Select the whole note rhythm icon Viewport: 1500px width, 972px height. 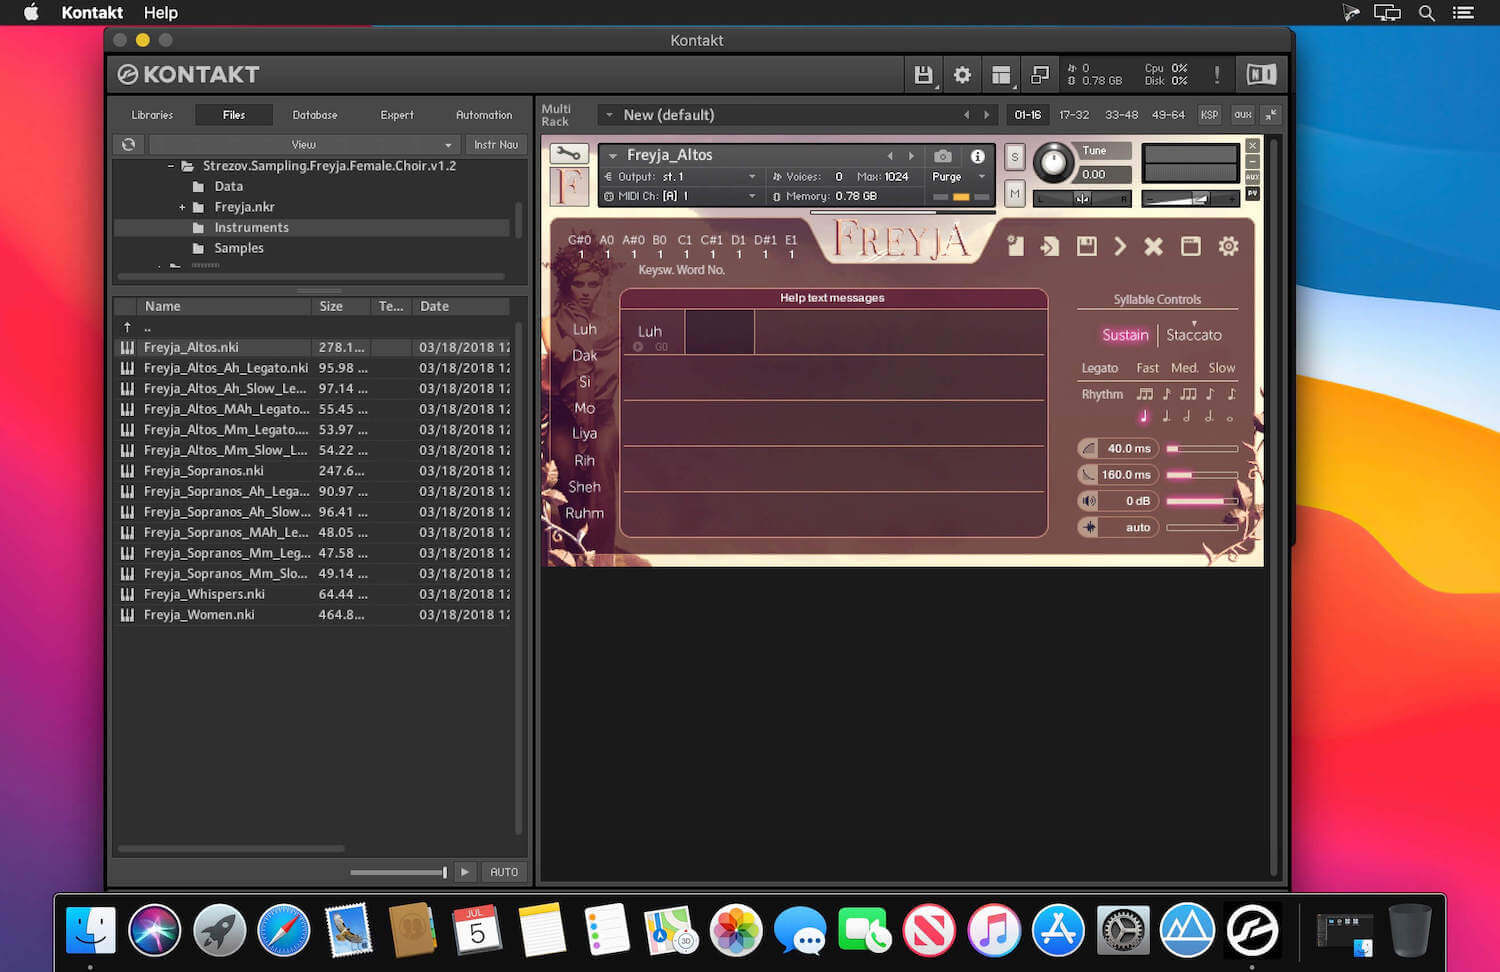[1230, 418]
